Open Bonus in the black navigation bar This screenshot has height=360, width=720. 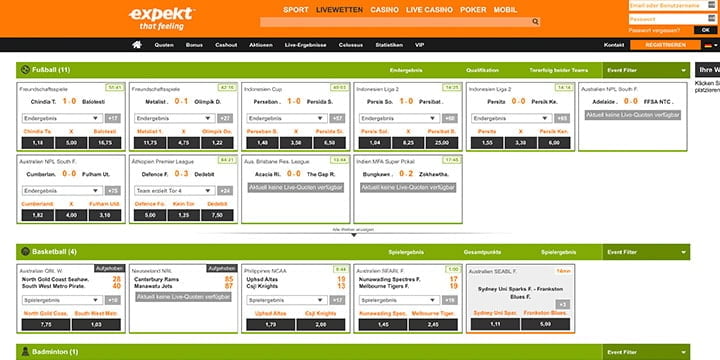(194, 45)
